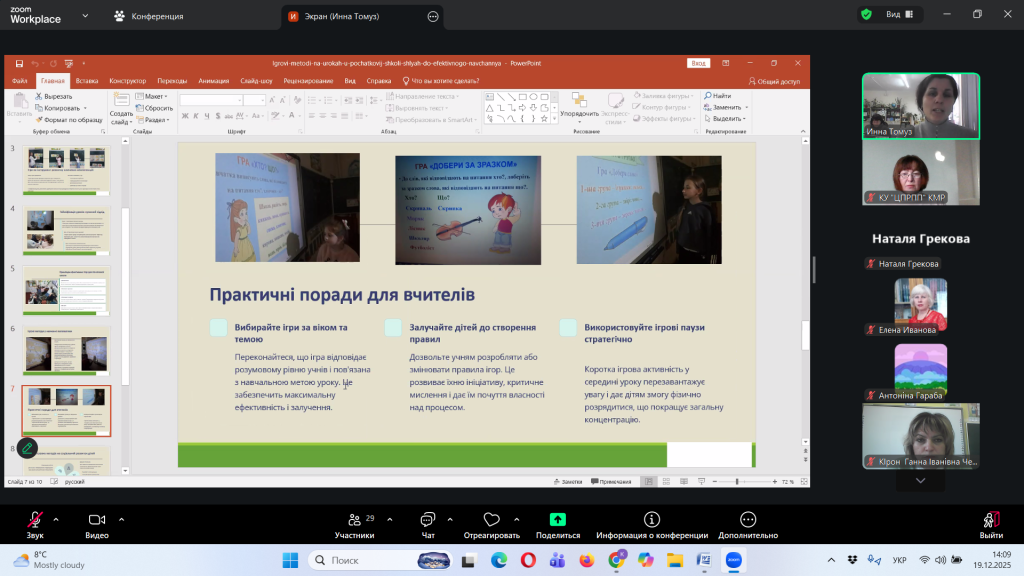Select slide 6 thumbnail in slide panel
Screen dimensions: 1024x576
pos(66,353)
